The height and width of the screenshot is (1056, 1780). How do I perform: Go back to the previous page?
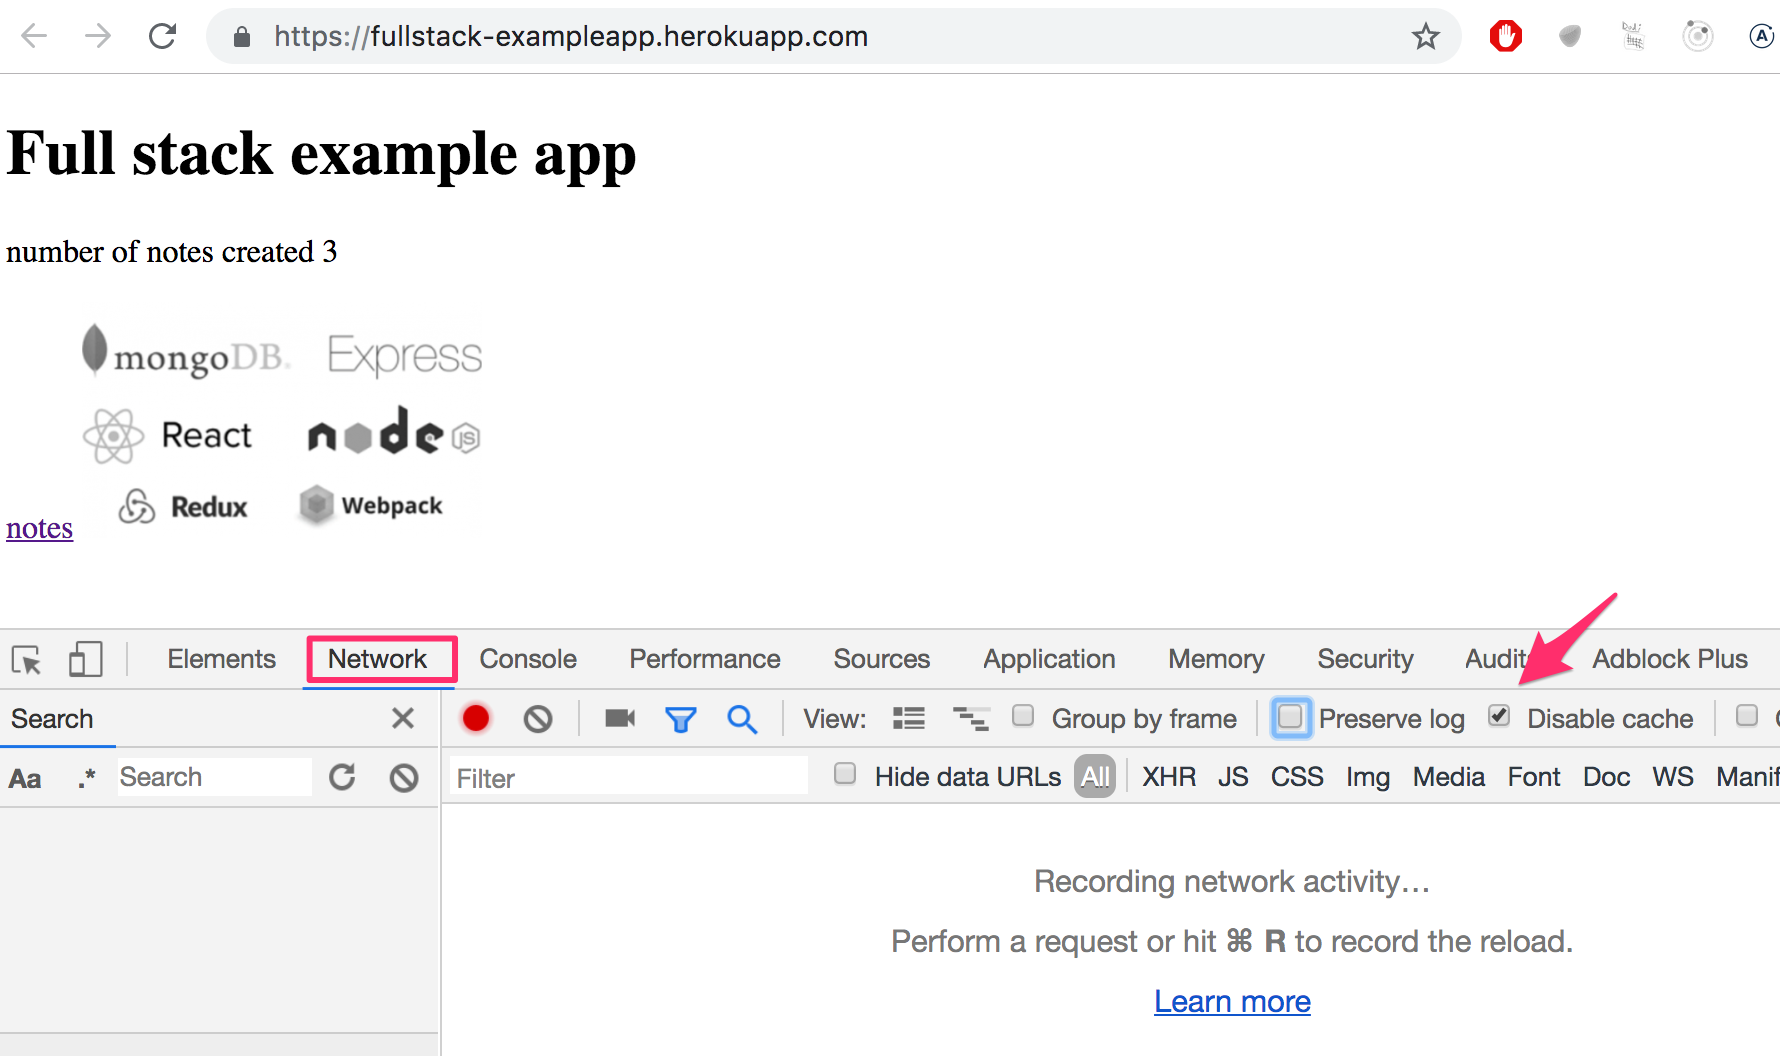pyautogui.click(x=34, y=37)
